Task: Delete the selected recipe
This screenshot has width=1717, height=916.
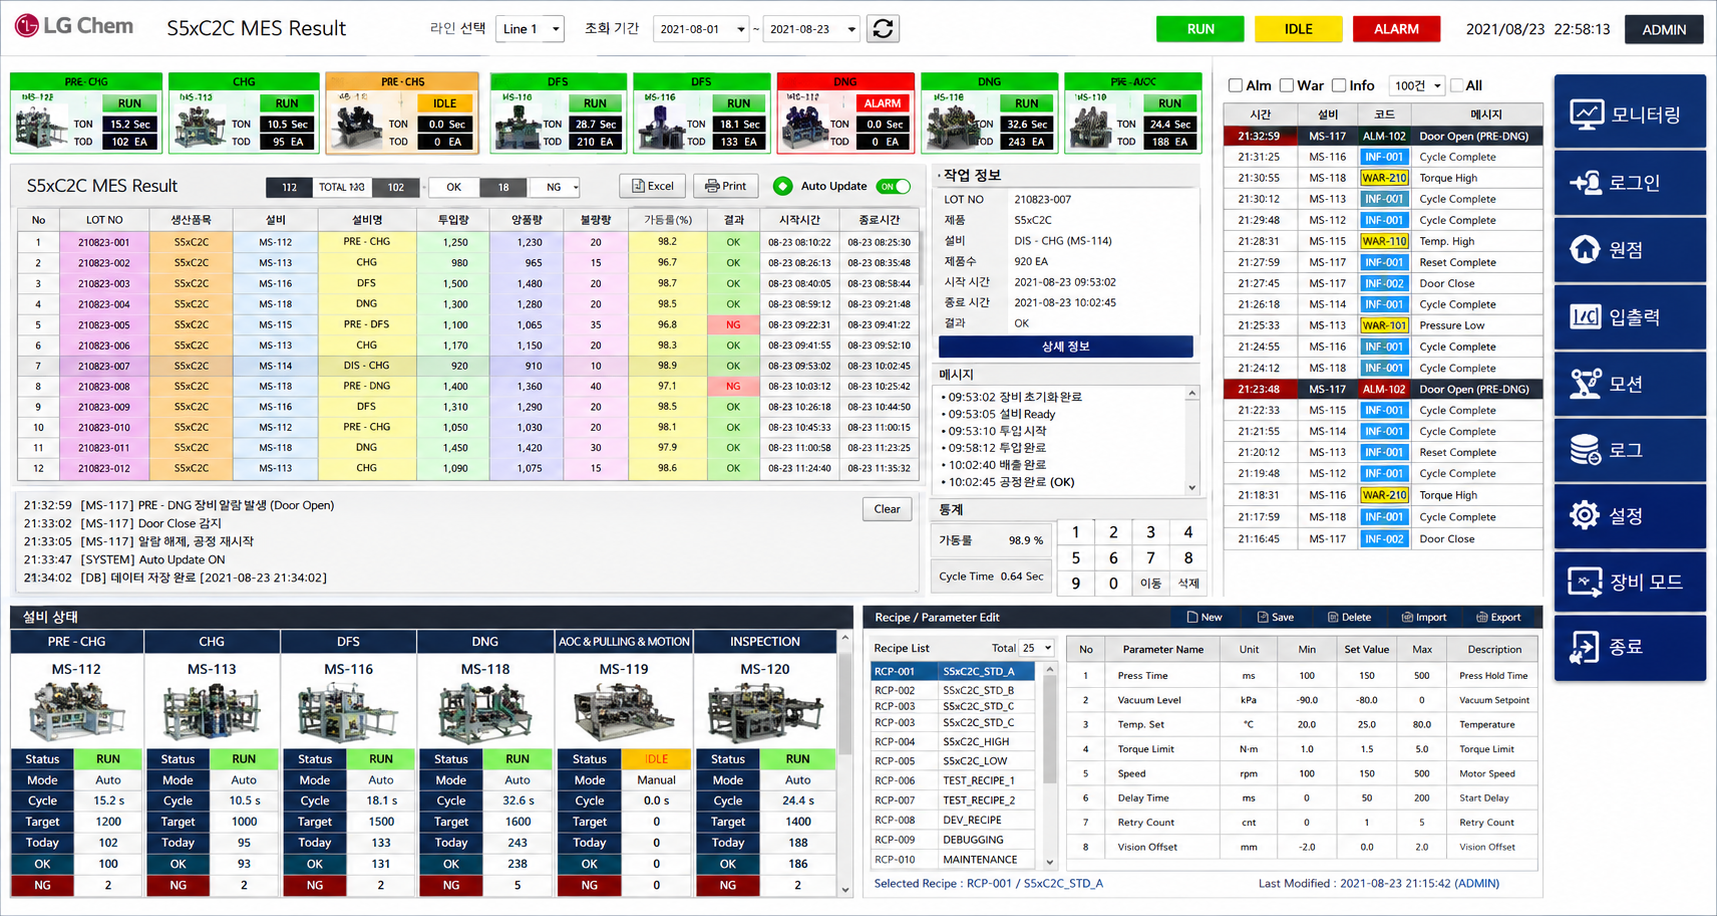Action: pyautogui.click(x=1349, y=617)
